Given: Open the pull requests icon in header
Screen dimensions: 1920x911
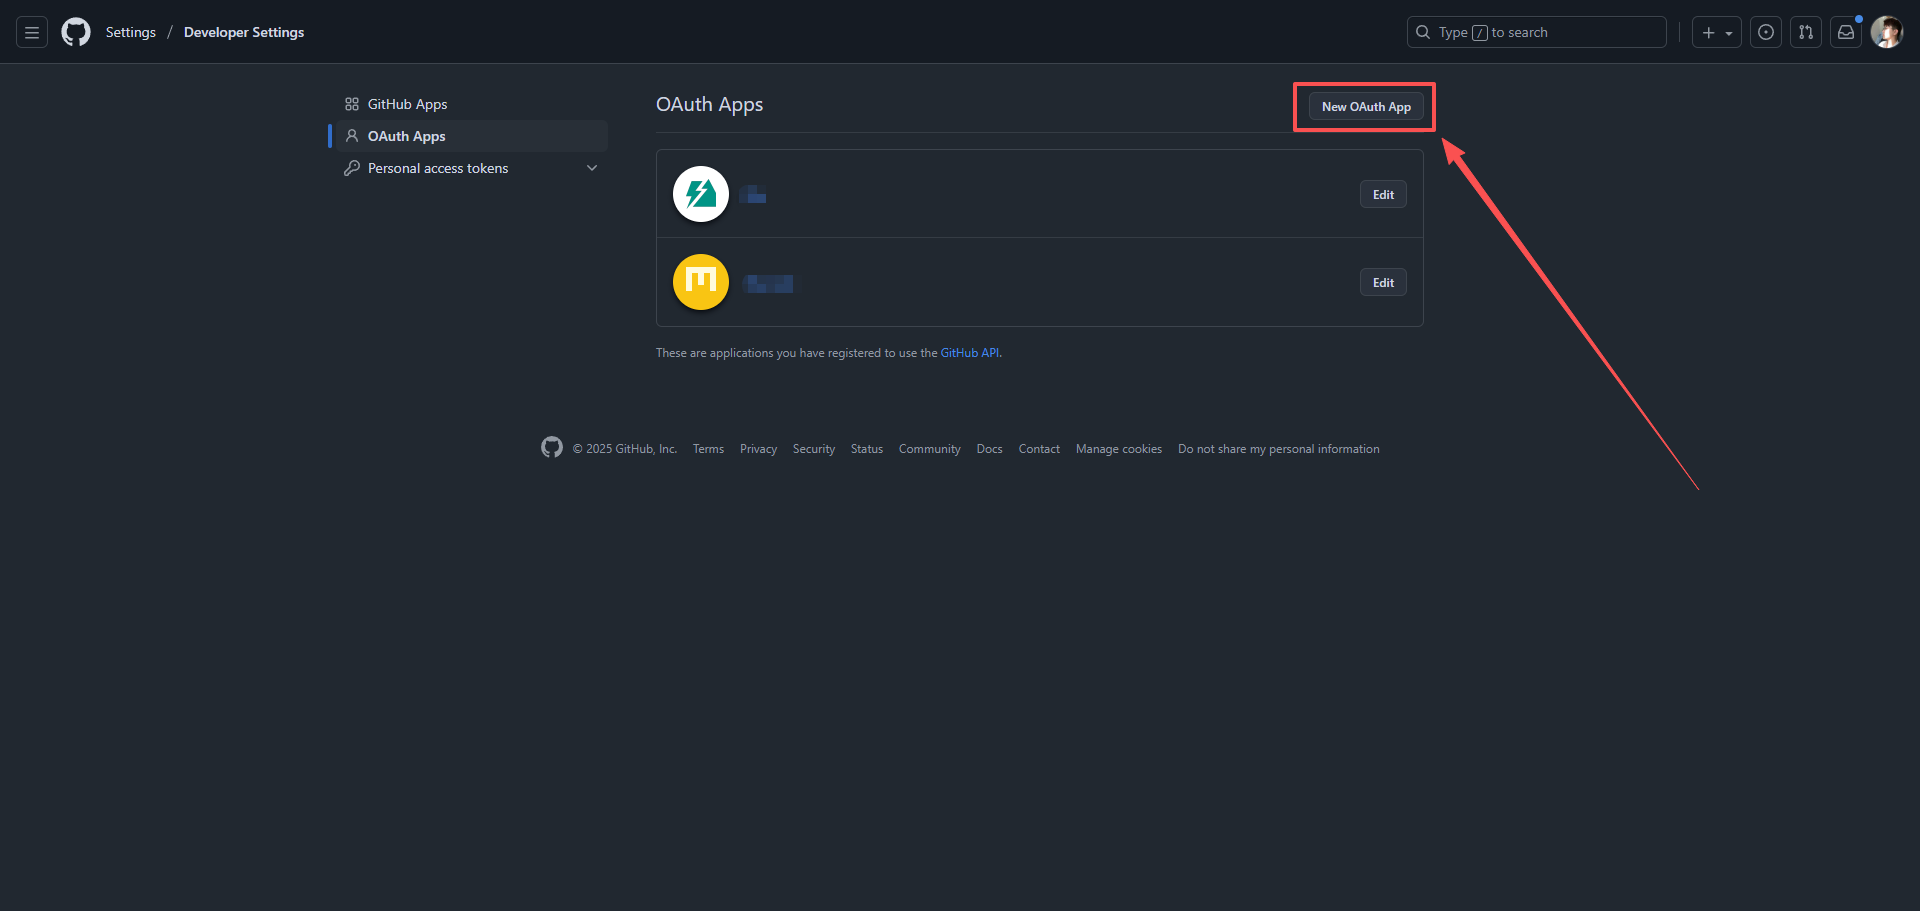Looking at the screenshot, I should (x=1806, y=32).
